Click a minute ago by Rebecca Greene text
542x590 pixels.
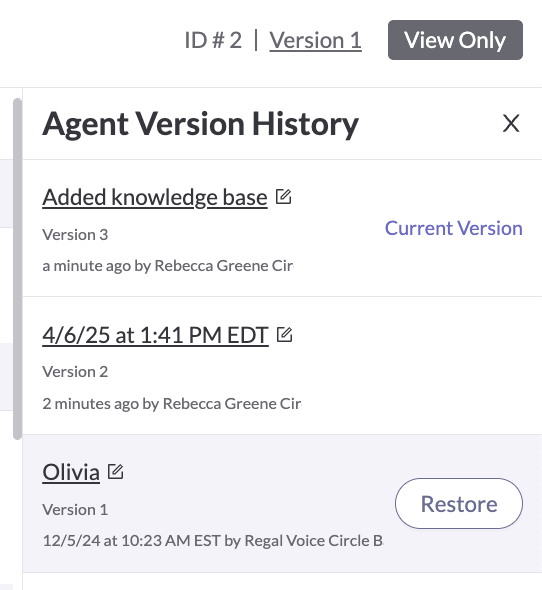pyautogui.click(x=168, y=266)
